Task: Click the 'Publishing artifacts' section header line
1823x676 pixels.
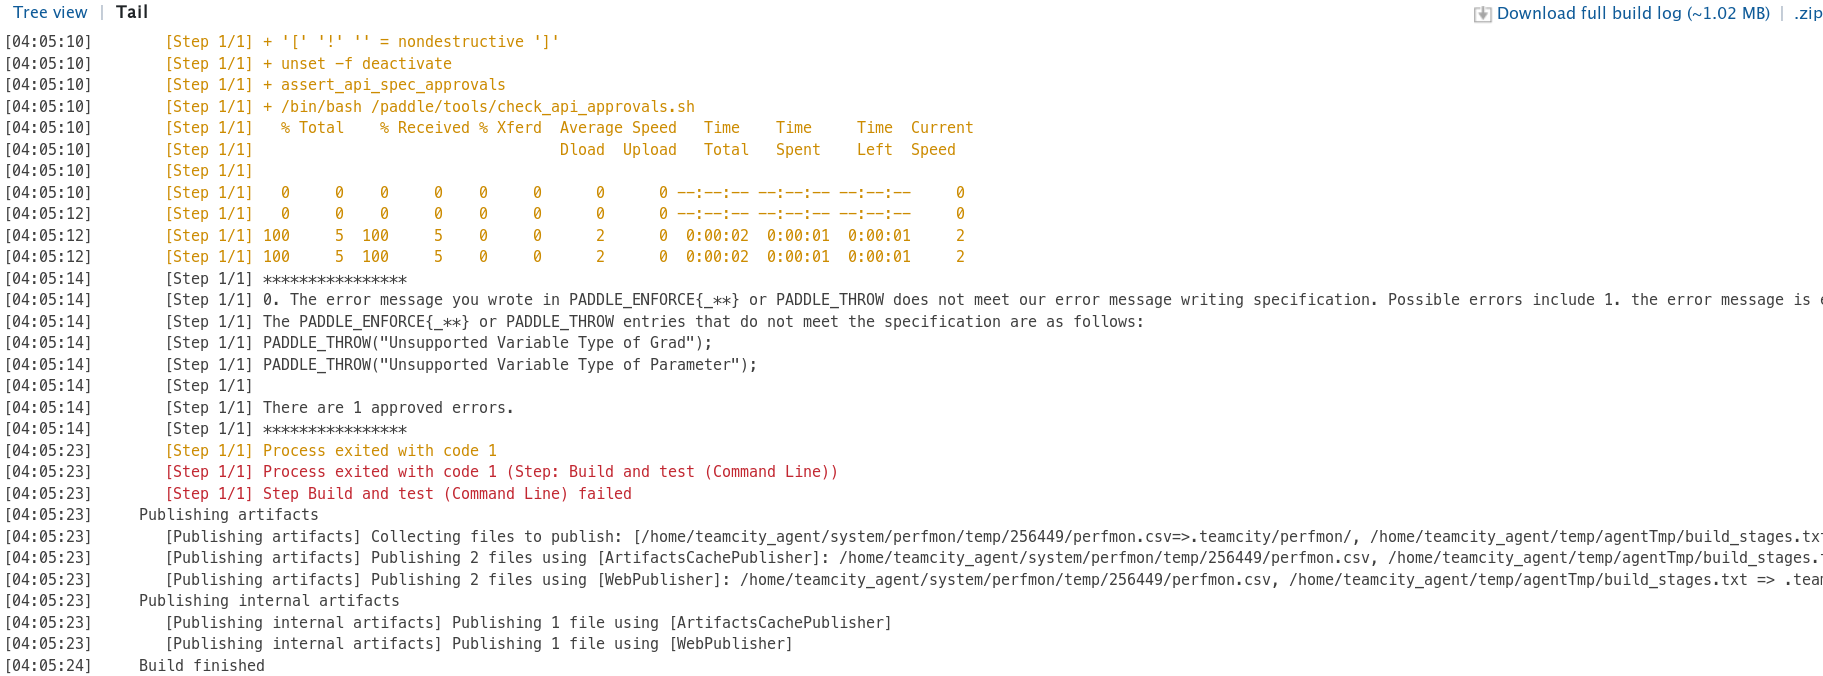Action: [229, 515]
